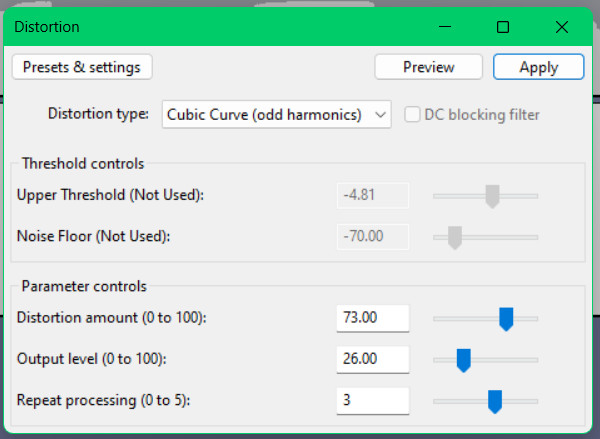Click the chevron arrow beside Cubic Curve
600x439 pixels.
(380, 115)
